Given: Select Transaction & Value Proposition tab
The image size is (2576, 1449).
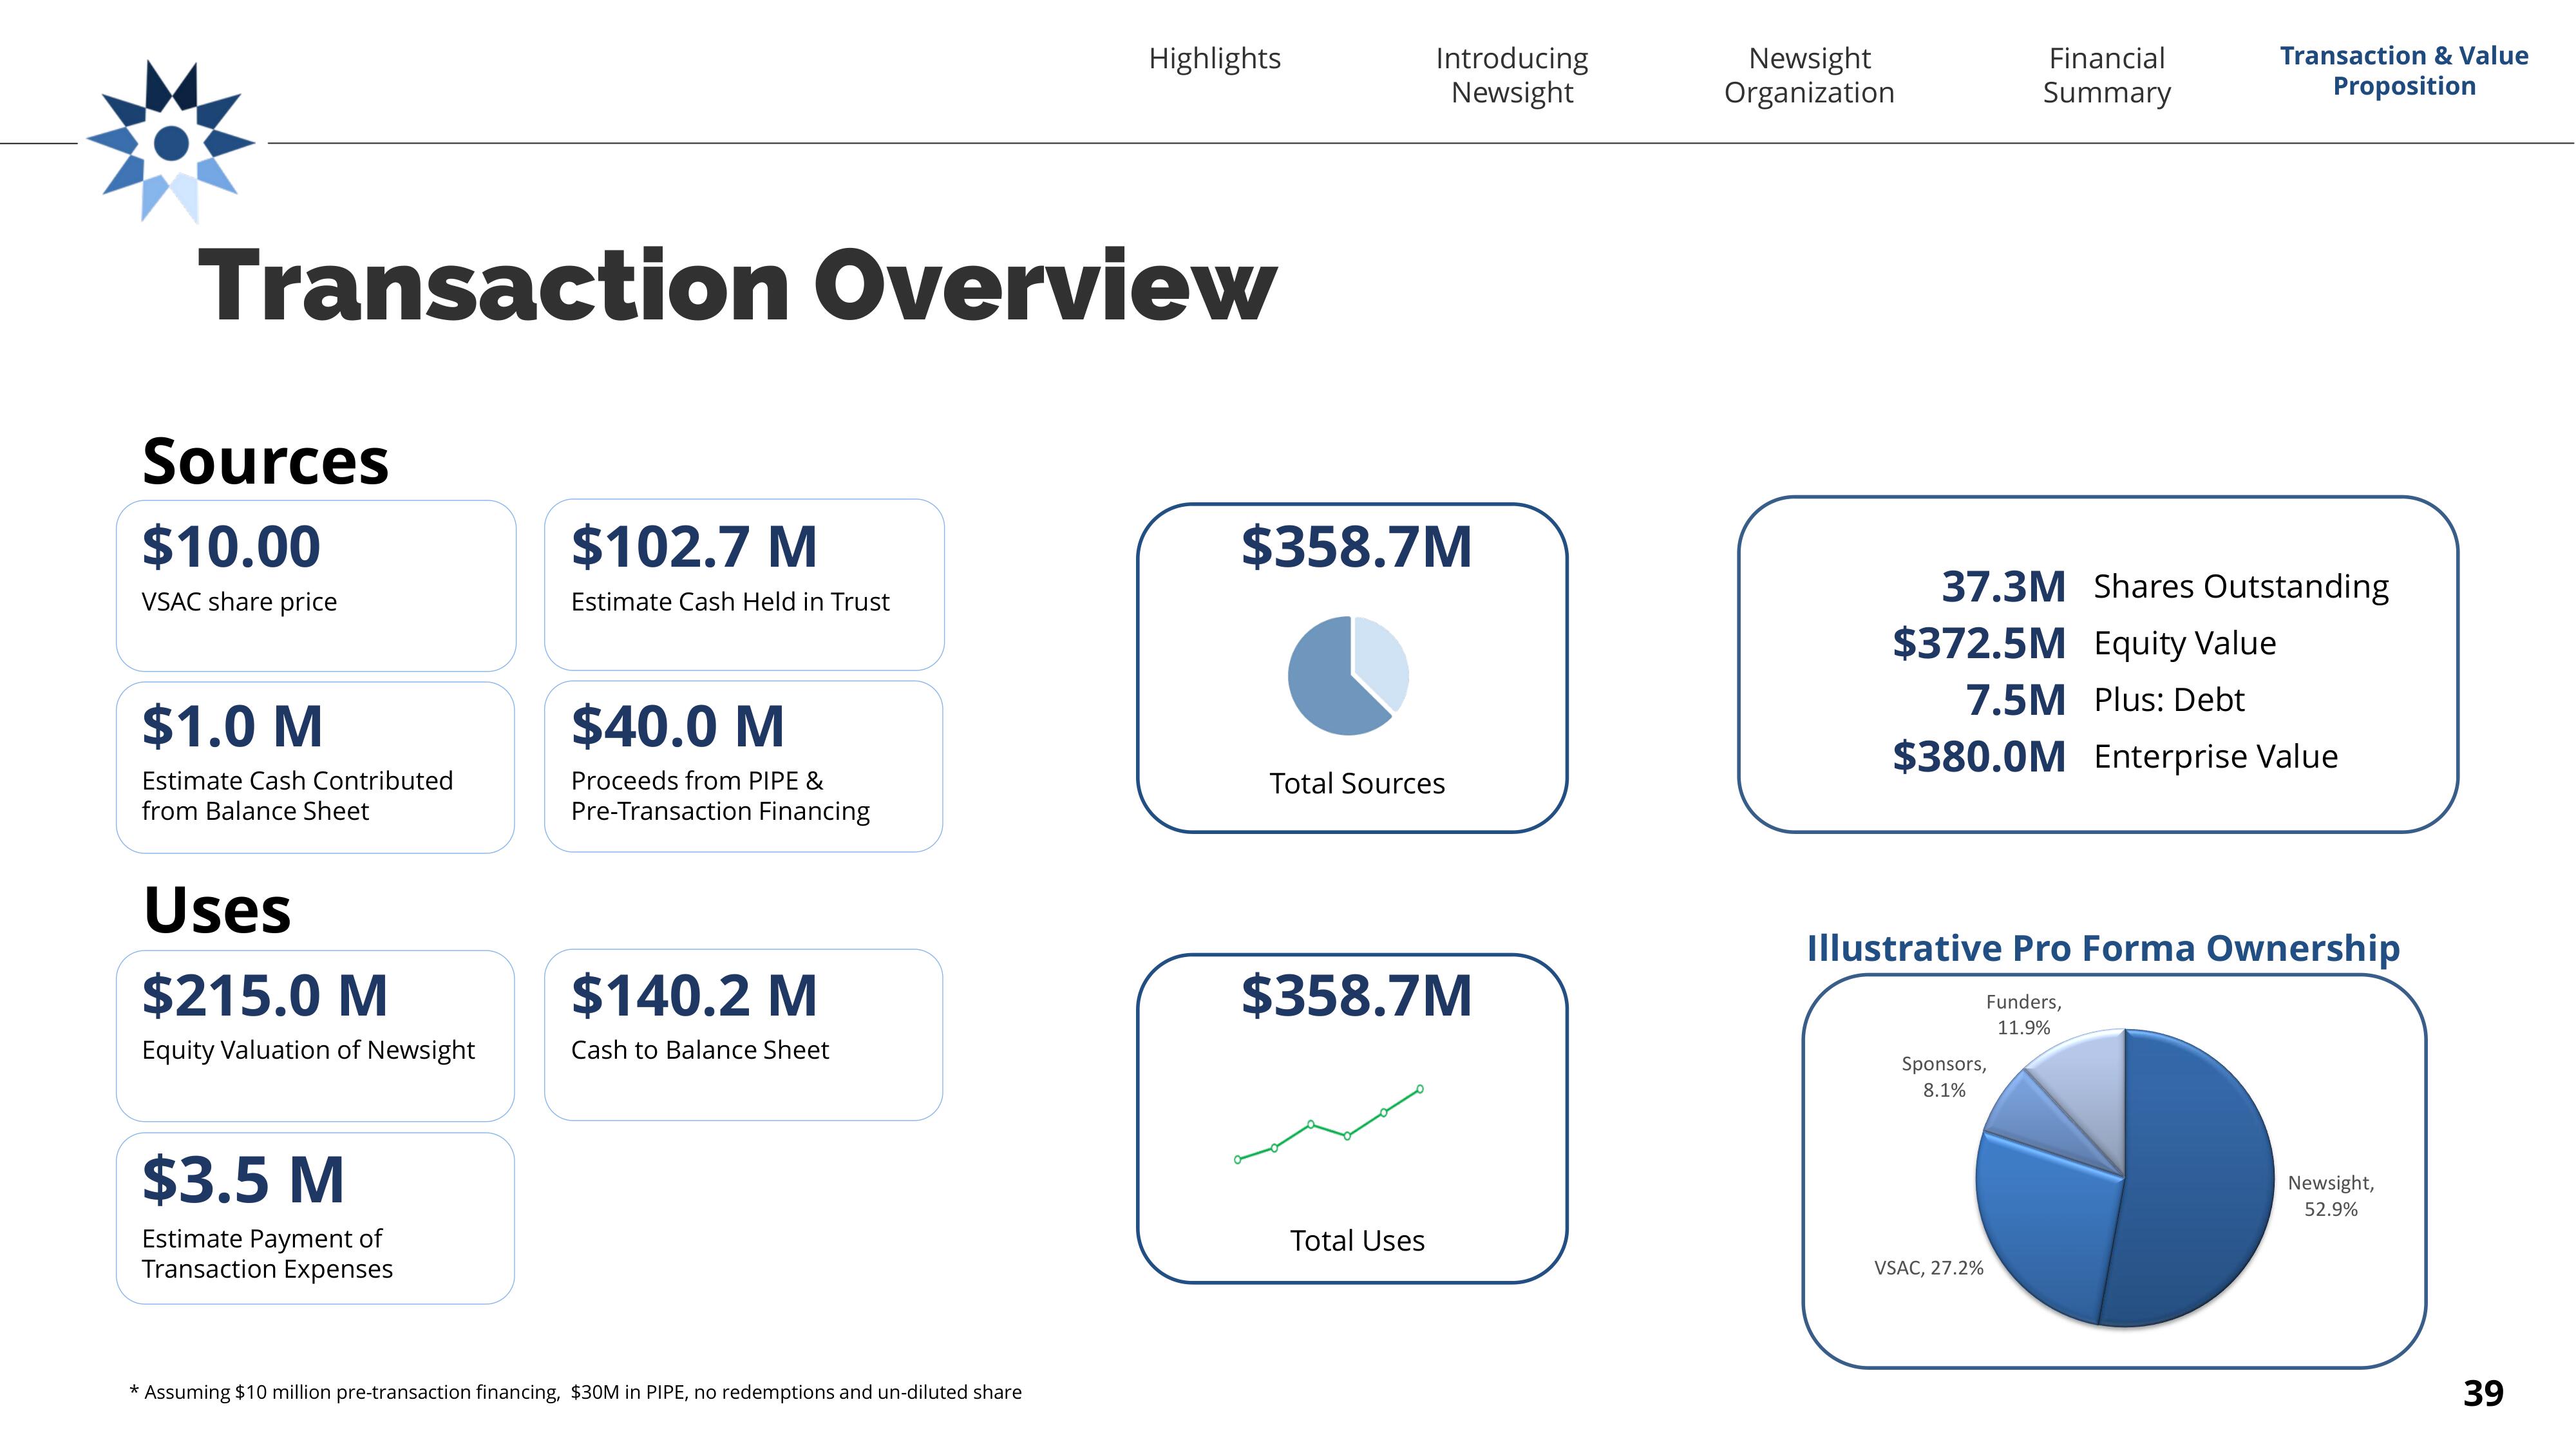Looking at the screenshot, I should click(2404, 70).
